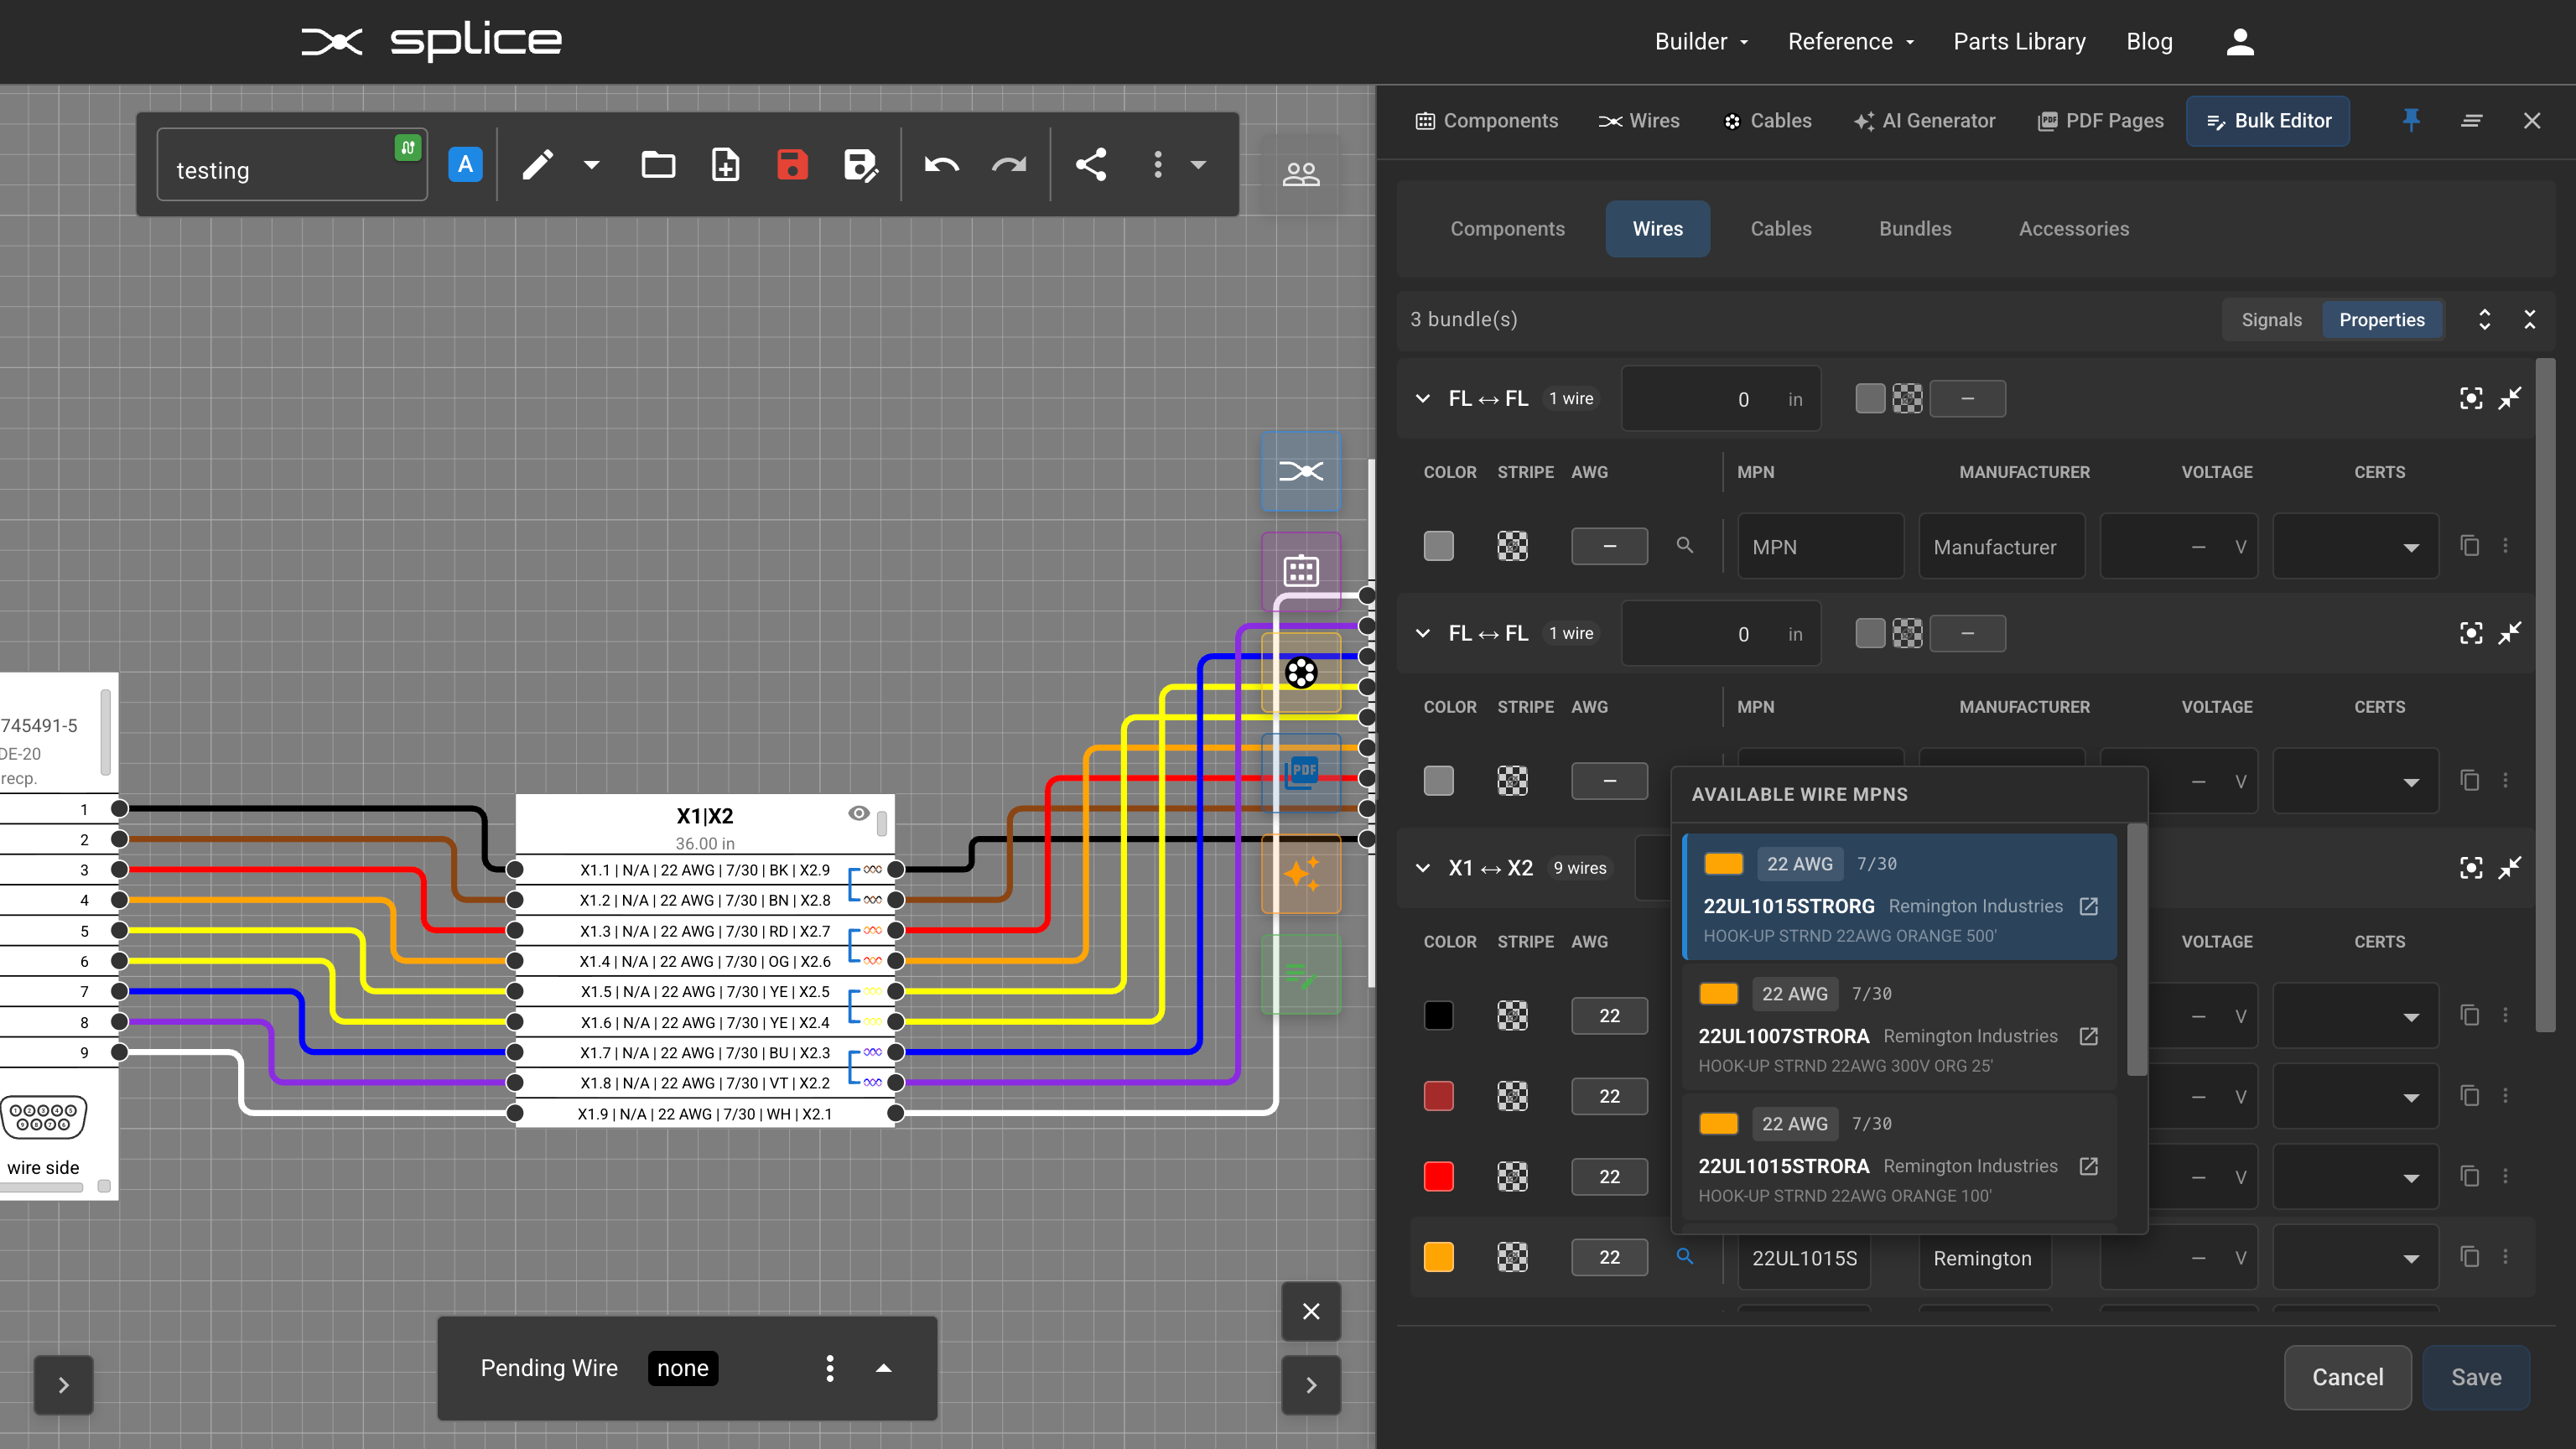Switch to the Cables tab
The image size is (2576, 1449).
point(1780,229)
